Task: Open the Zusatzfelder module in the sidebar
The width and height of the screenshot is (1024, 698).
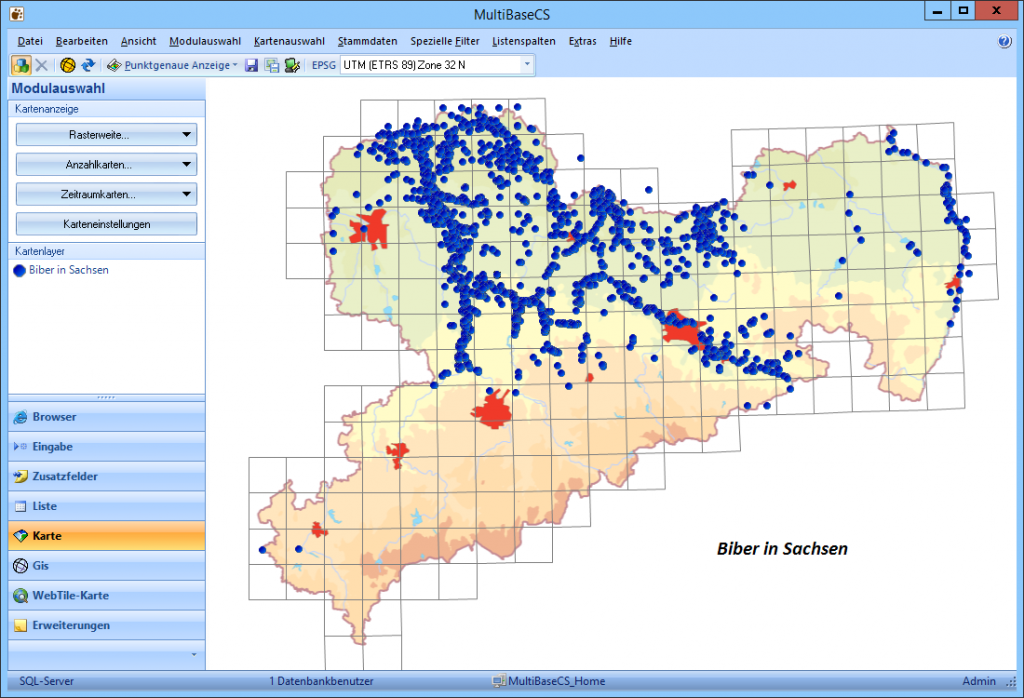Action: coord(106,476)
